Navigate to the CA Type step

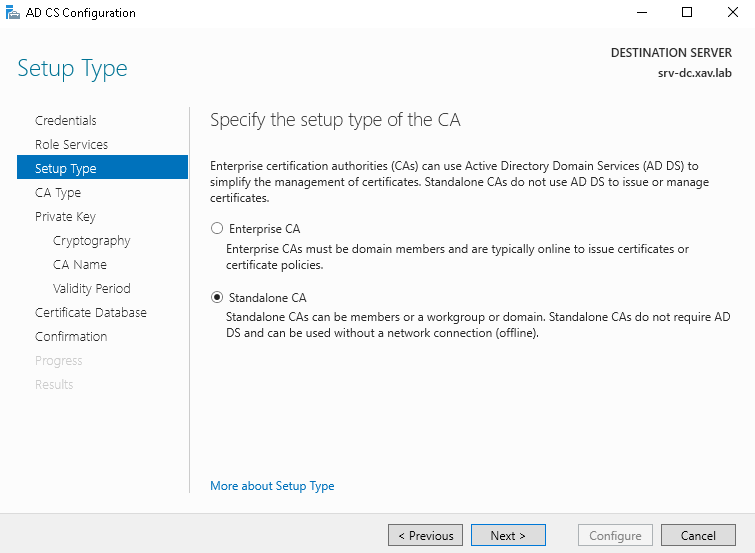[x=58, y=193]
